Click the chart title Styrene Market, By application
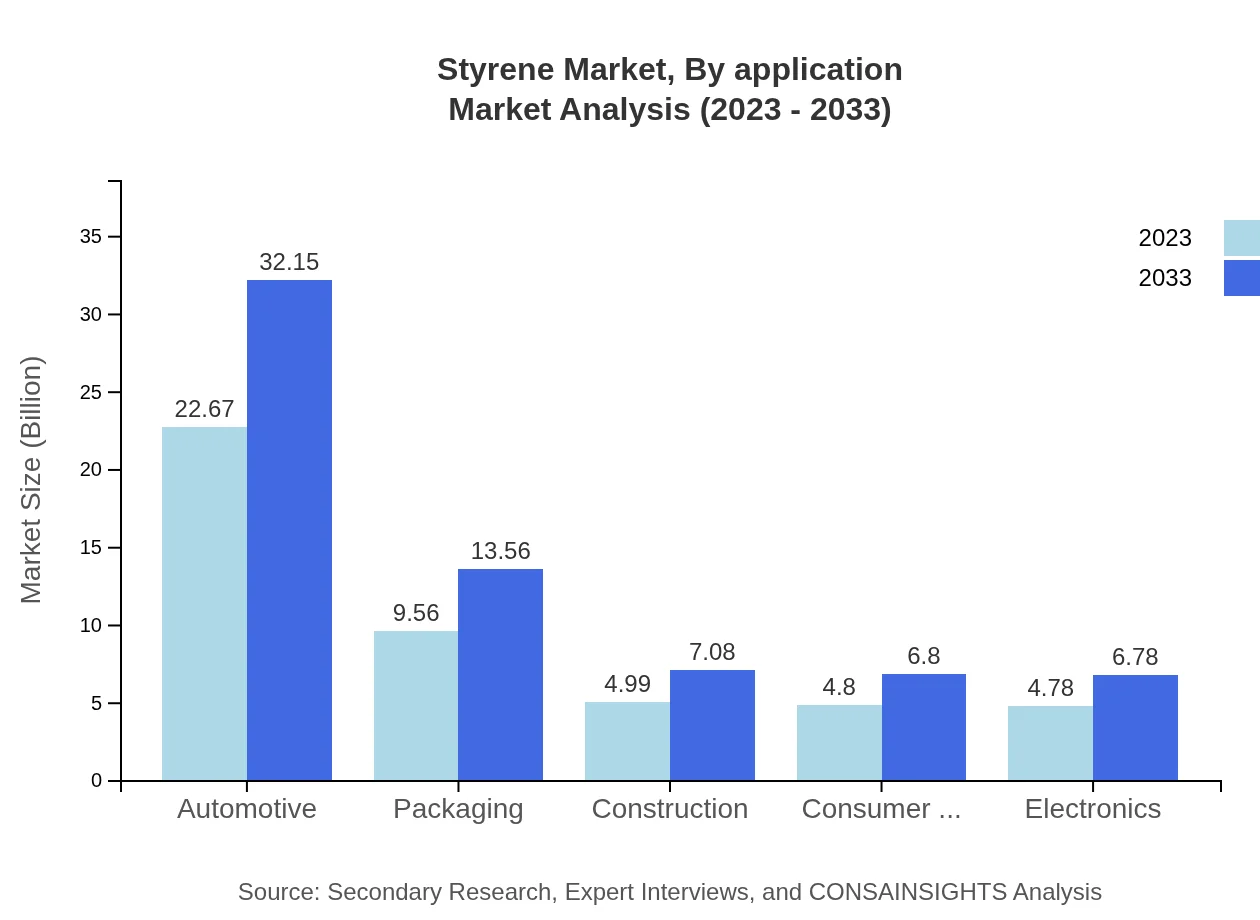The height and width of the screenshot is (920, 1260). point(670,69)
